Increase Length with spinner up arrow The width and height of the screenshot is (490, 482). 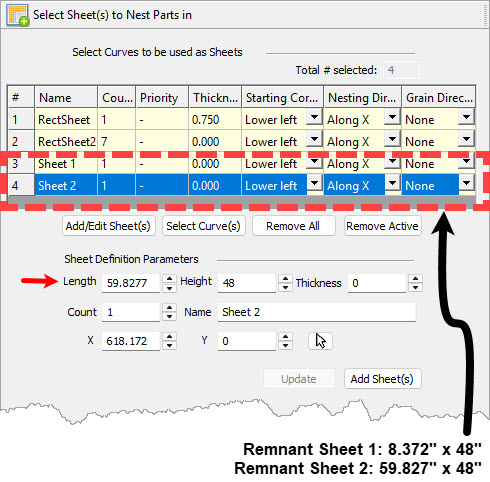tap(170, 279)
